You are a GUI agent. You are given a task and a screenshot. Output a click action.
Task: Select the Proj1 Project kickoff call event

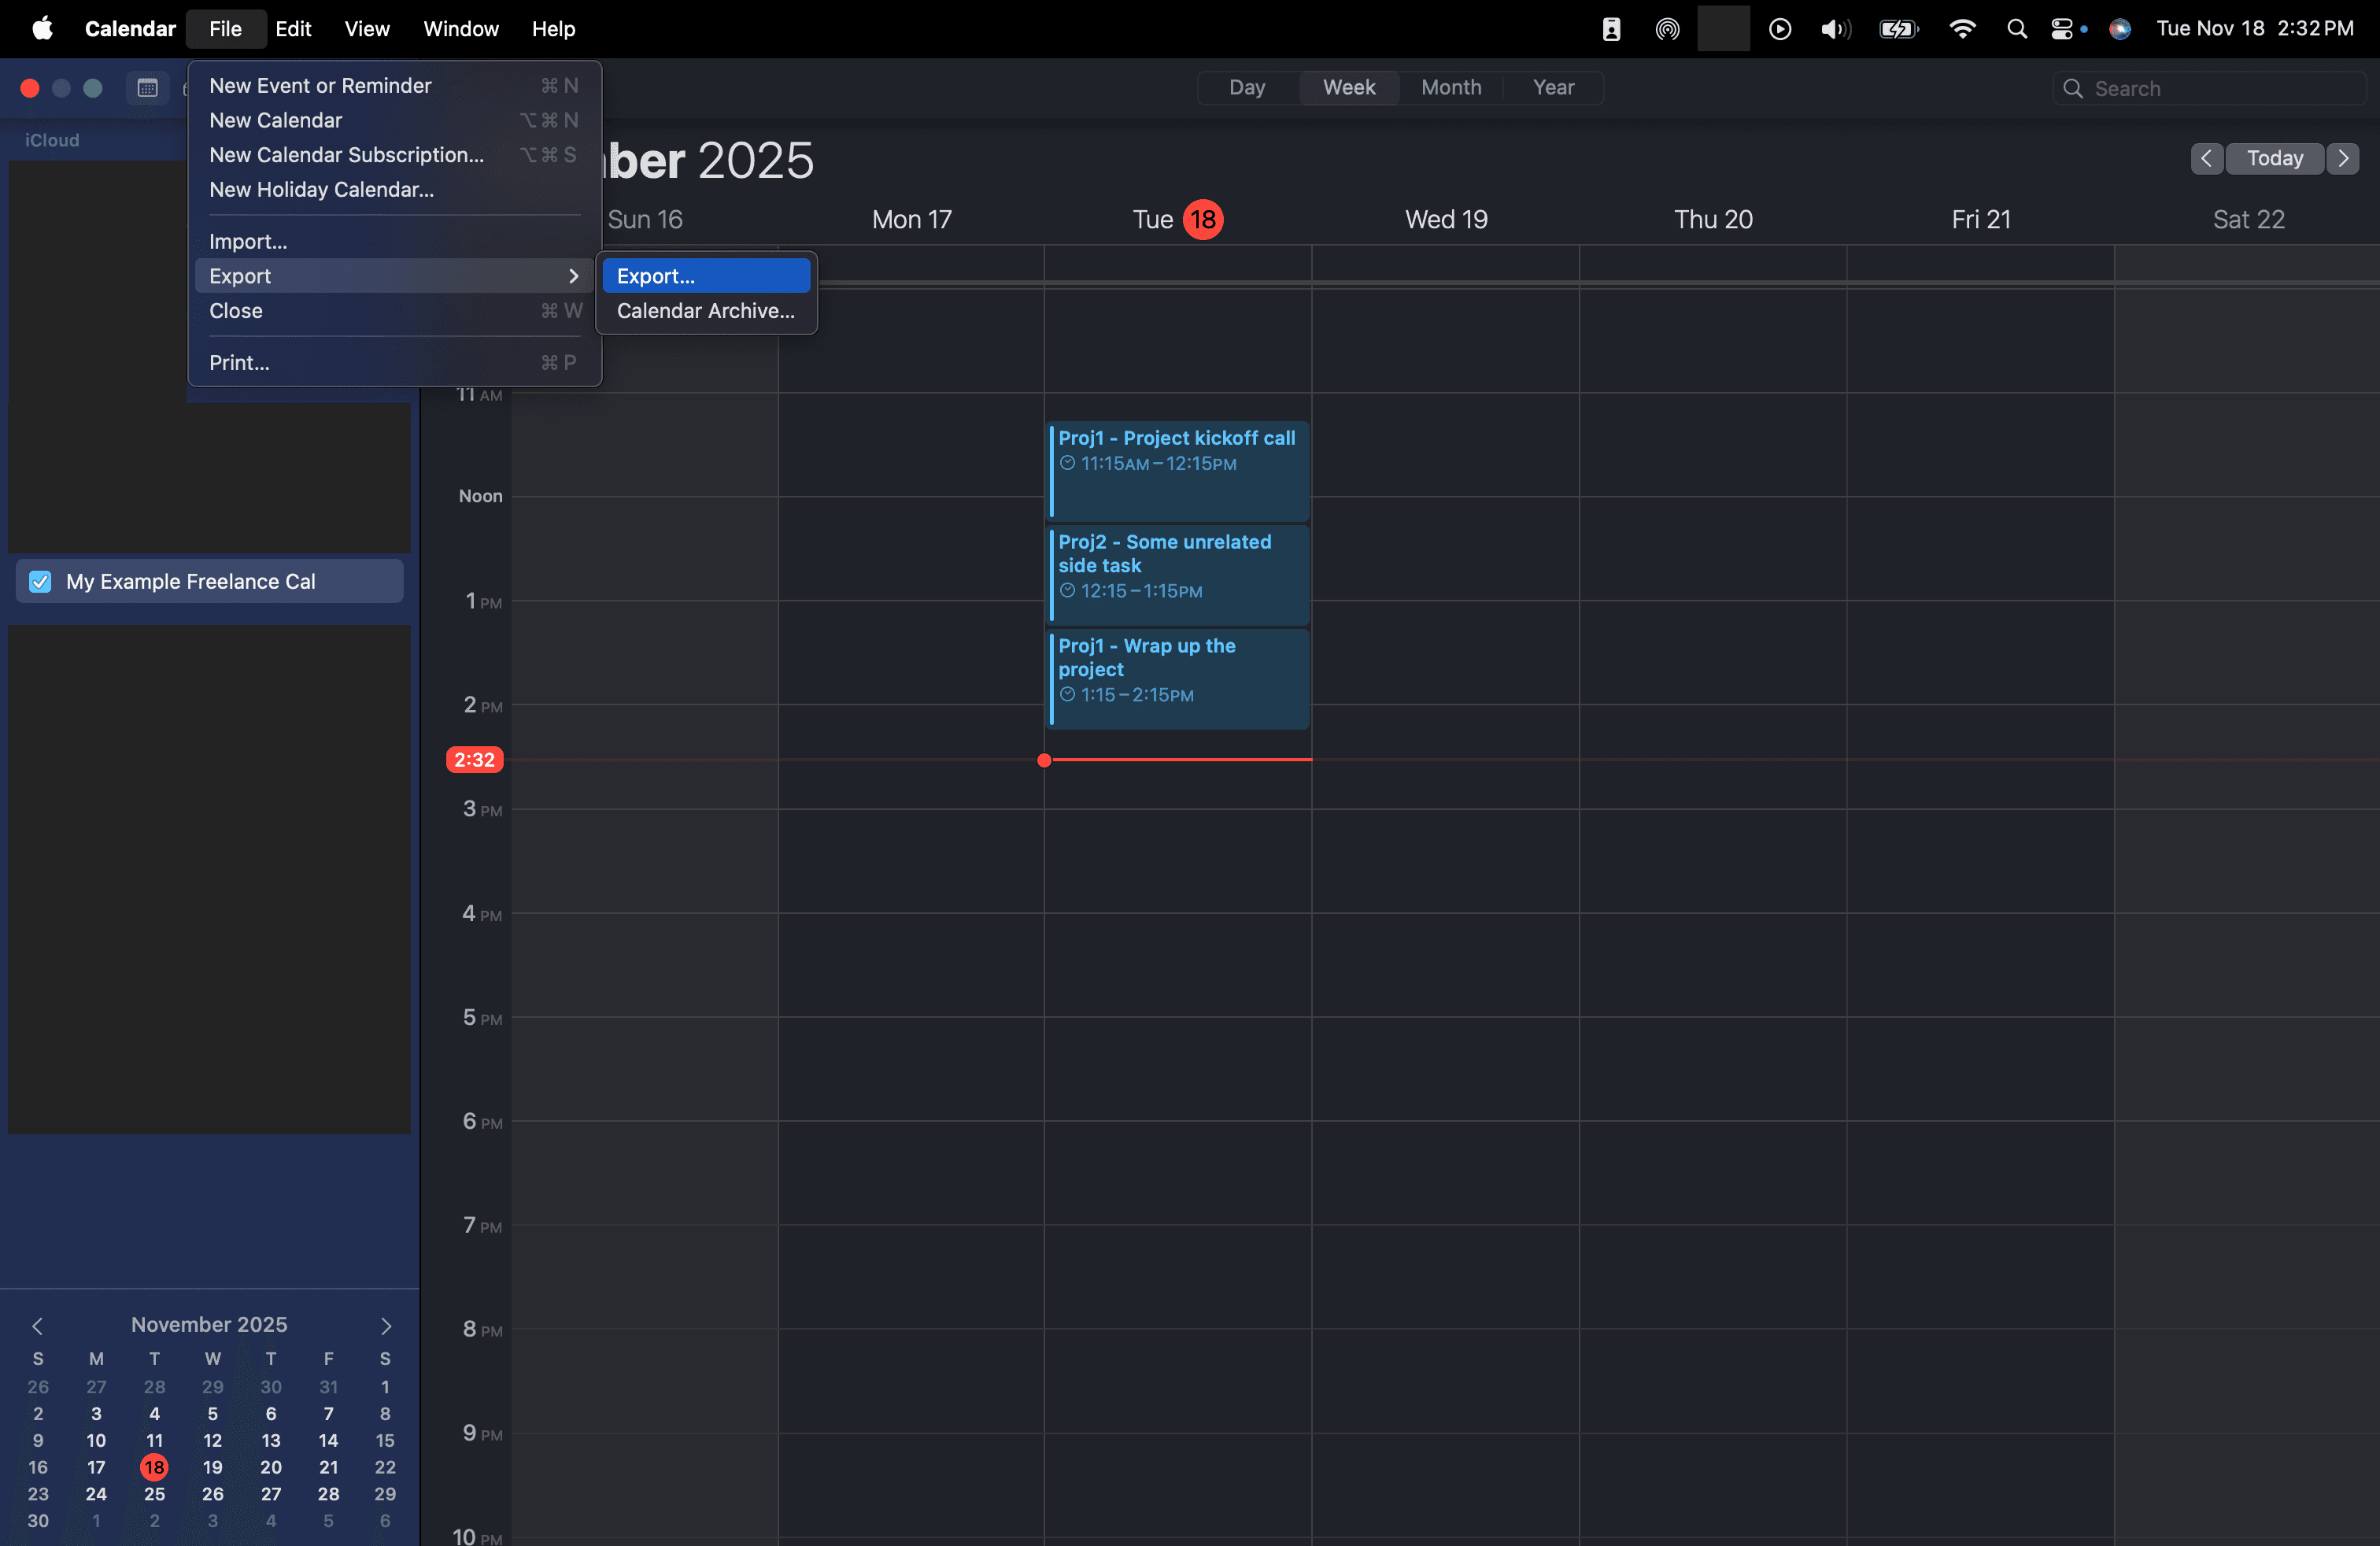click(1177, 470)
